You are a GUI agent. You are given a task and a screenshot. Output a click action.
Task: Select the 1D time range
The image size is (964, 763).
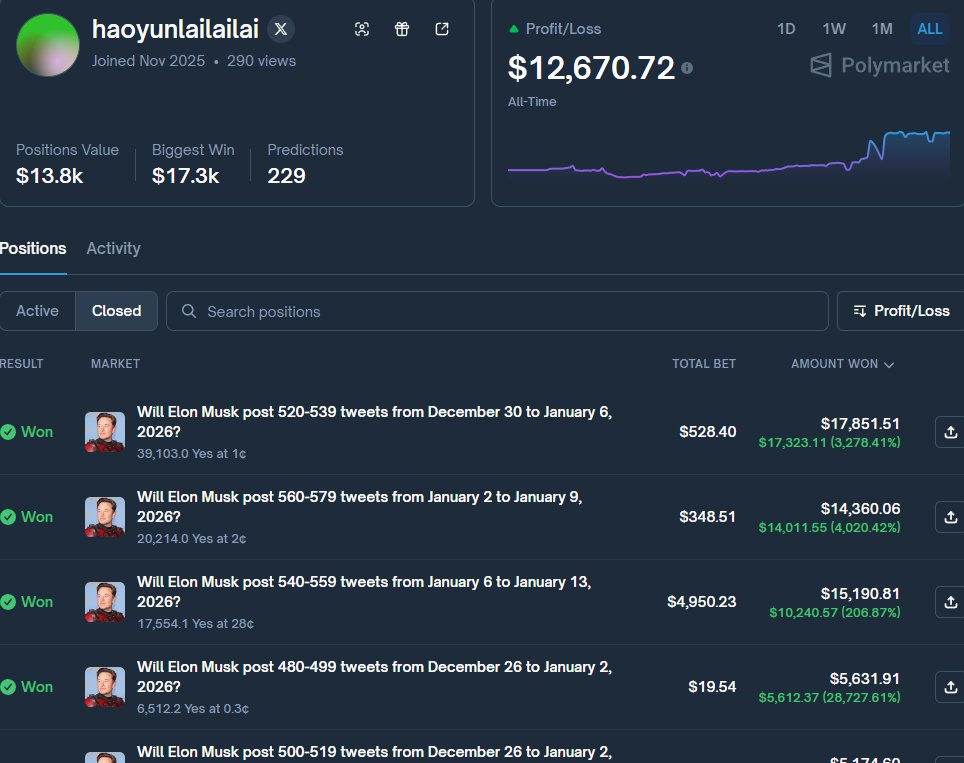click(x=786, y=29)
